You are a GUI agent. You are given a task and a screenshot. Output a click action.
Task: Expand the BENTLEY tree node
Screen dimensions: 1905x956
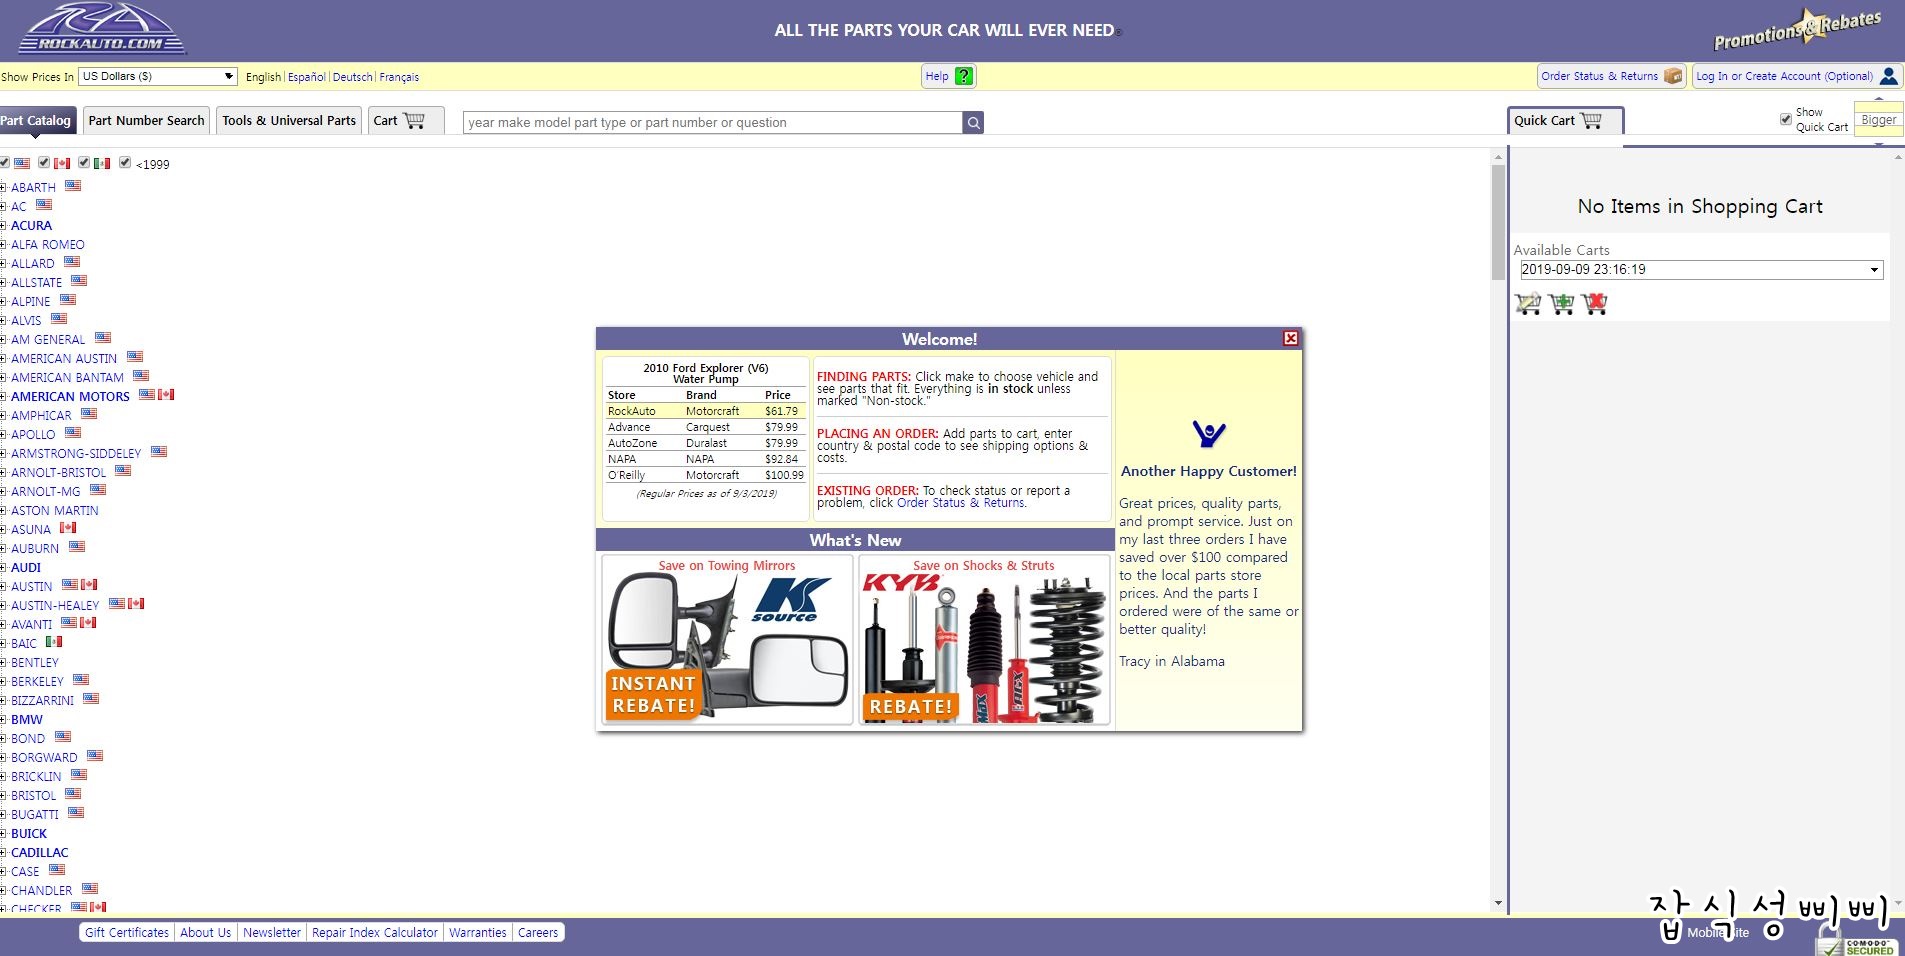(x=4, y=663)
